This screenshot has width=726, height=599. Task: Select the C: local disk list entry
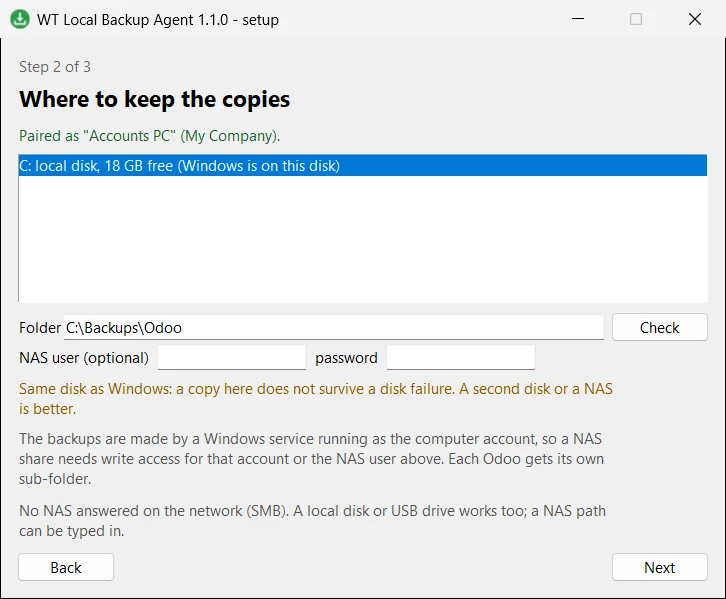pyautogui.click(x=363, y=166)
